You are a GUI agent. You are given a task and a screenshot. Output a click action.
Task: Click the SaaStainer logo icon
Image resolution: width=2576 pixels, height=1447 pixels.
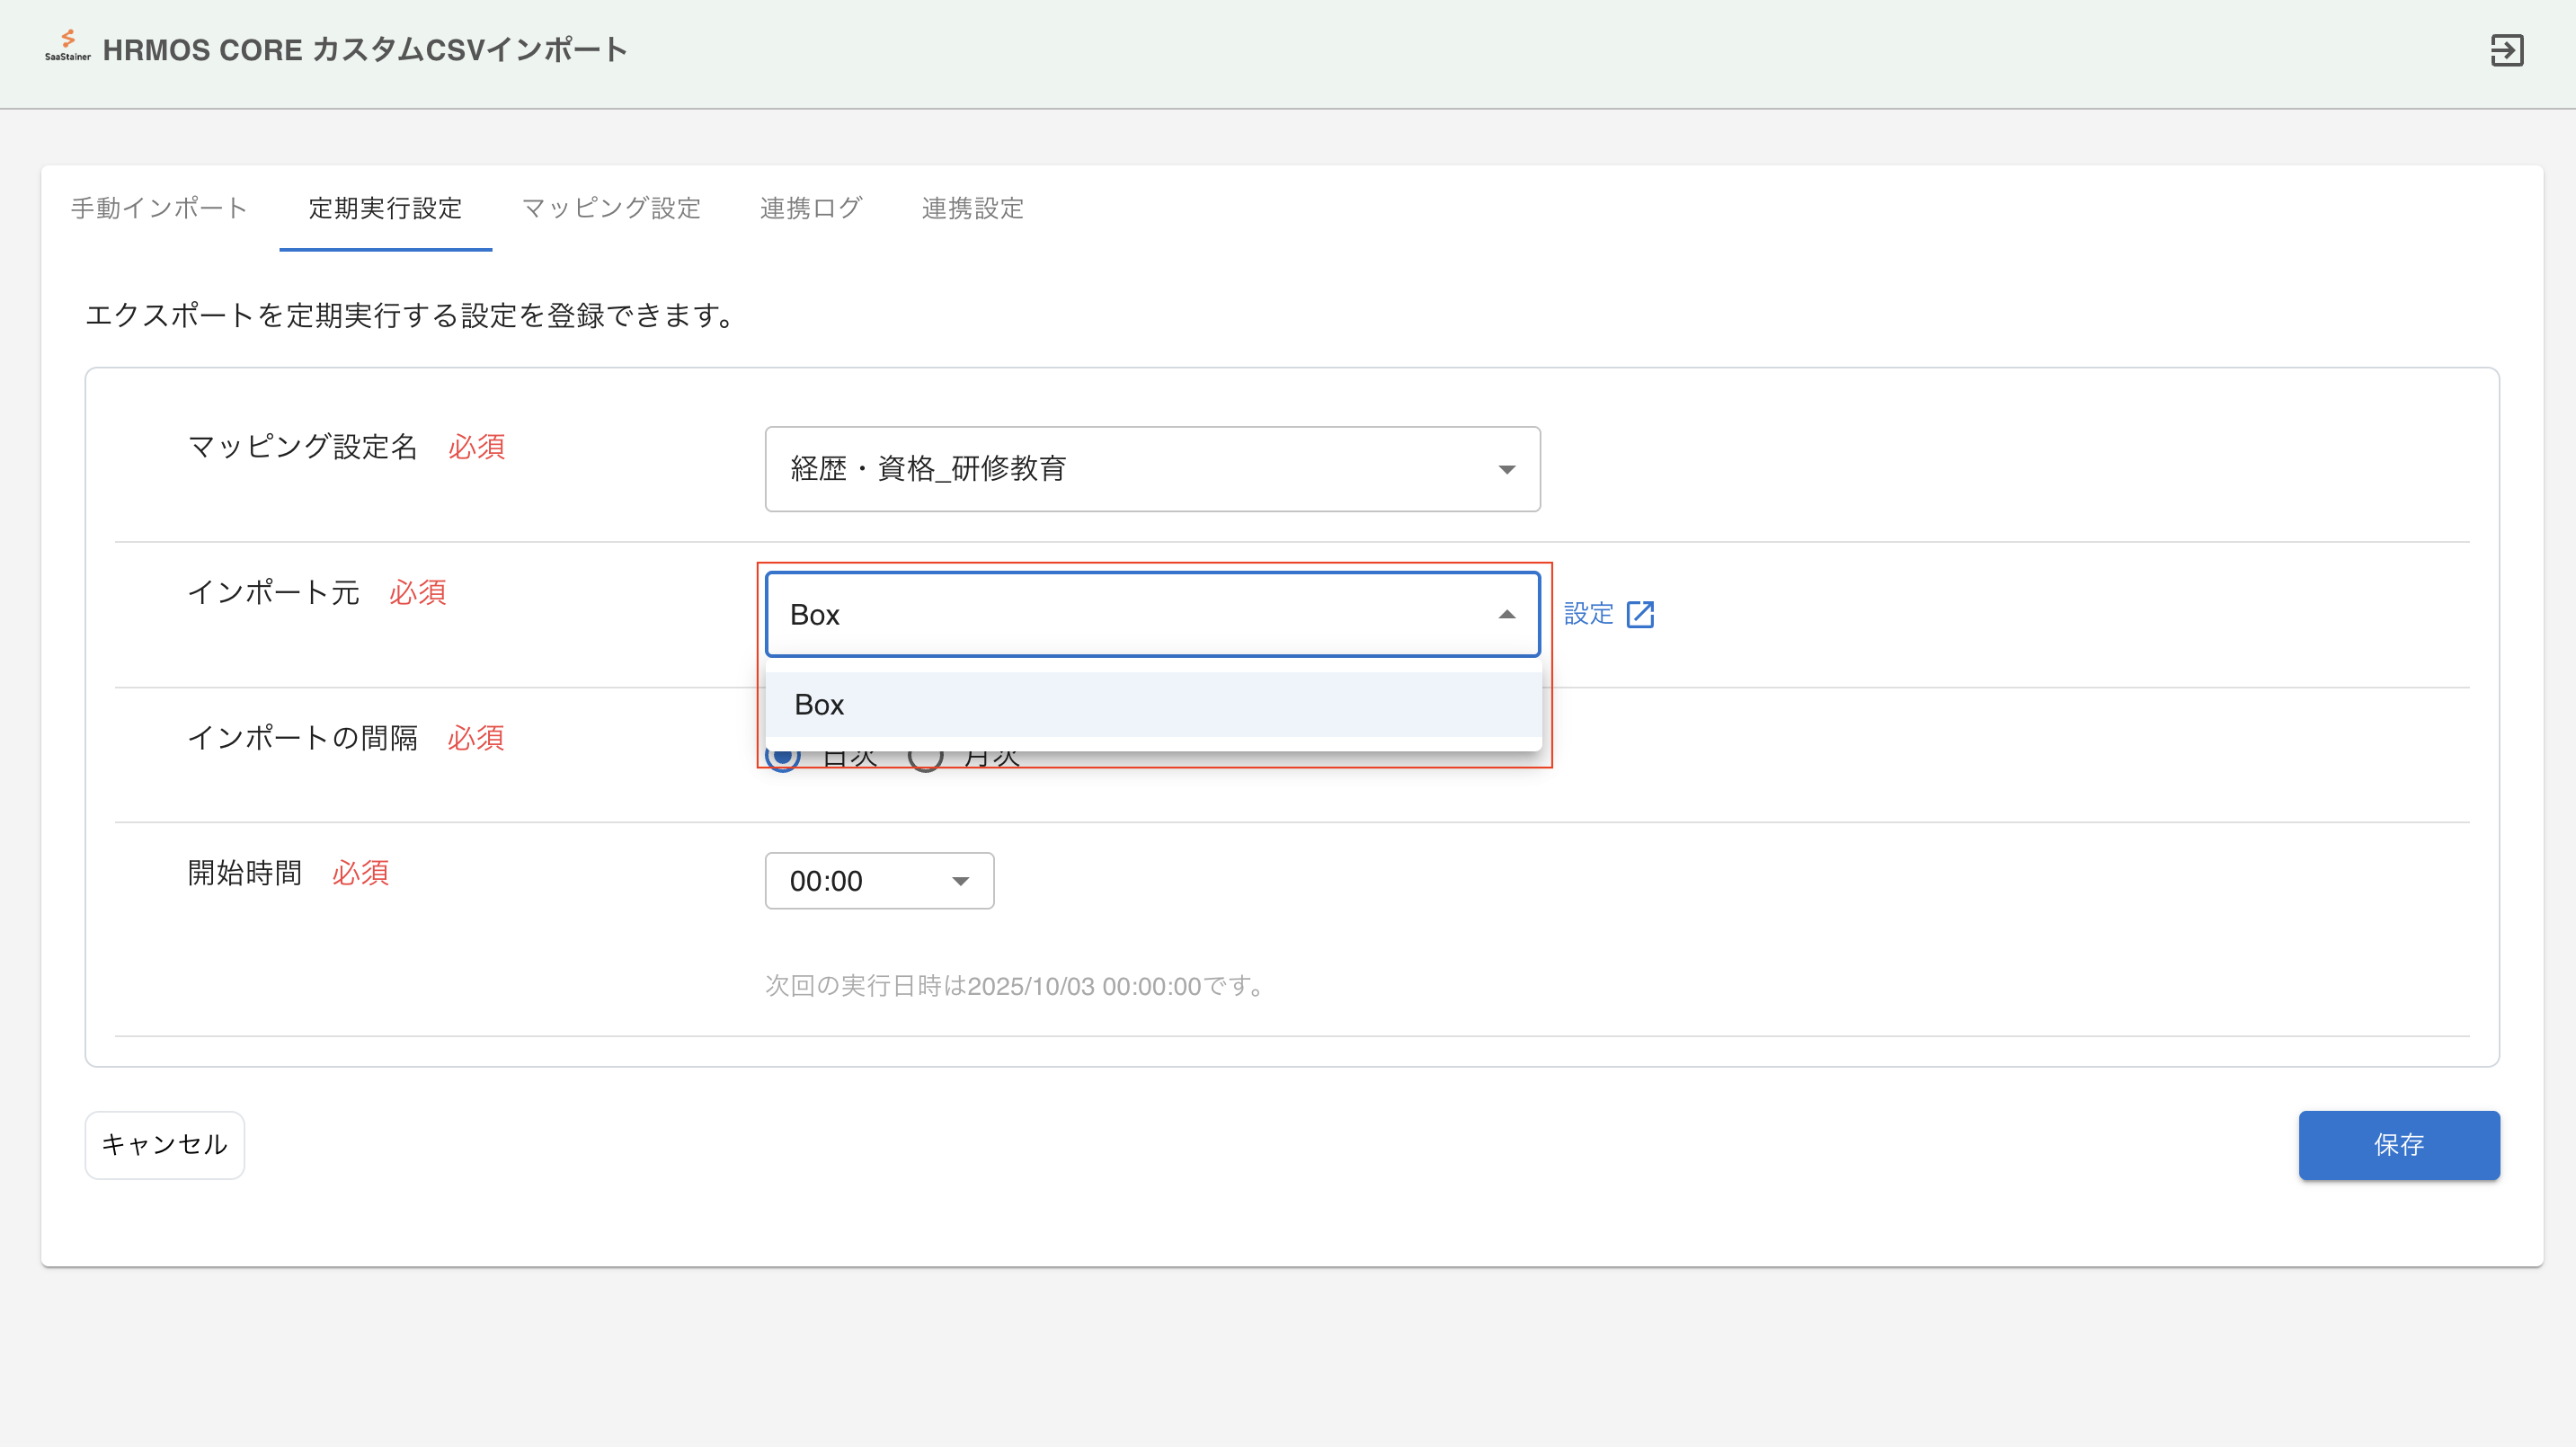(x=67, y=45)
